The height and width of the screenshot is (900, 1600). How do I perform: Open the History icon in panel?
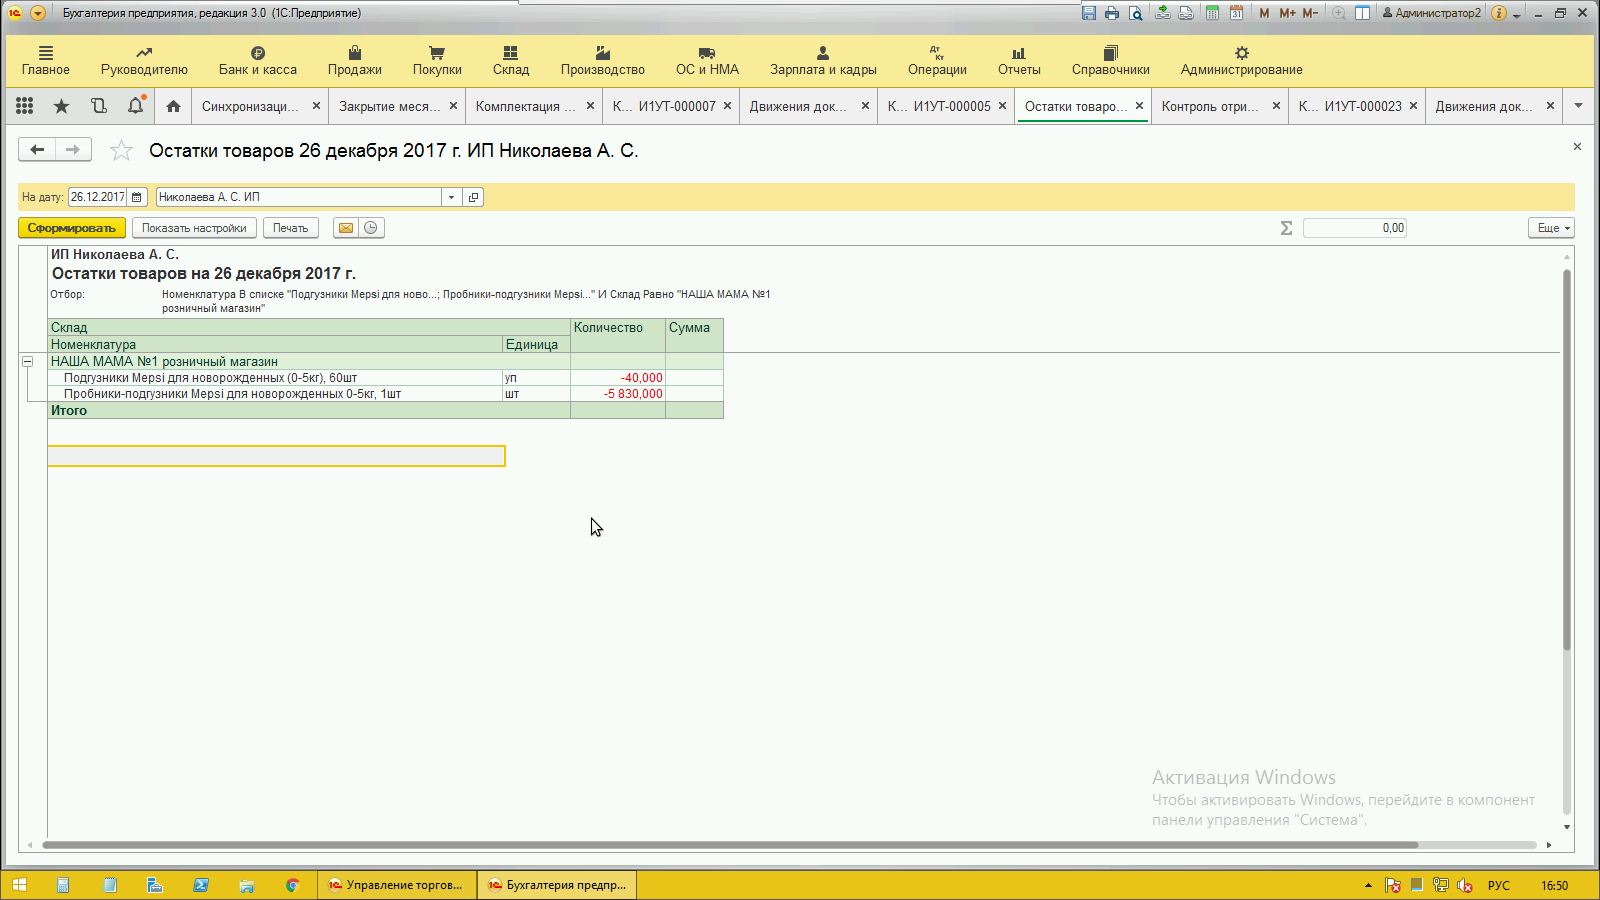click(98, 106)
